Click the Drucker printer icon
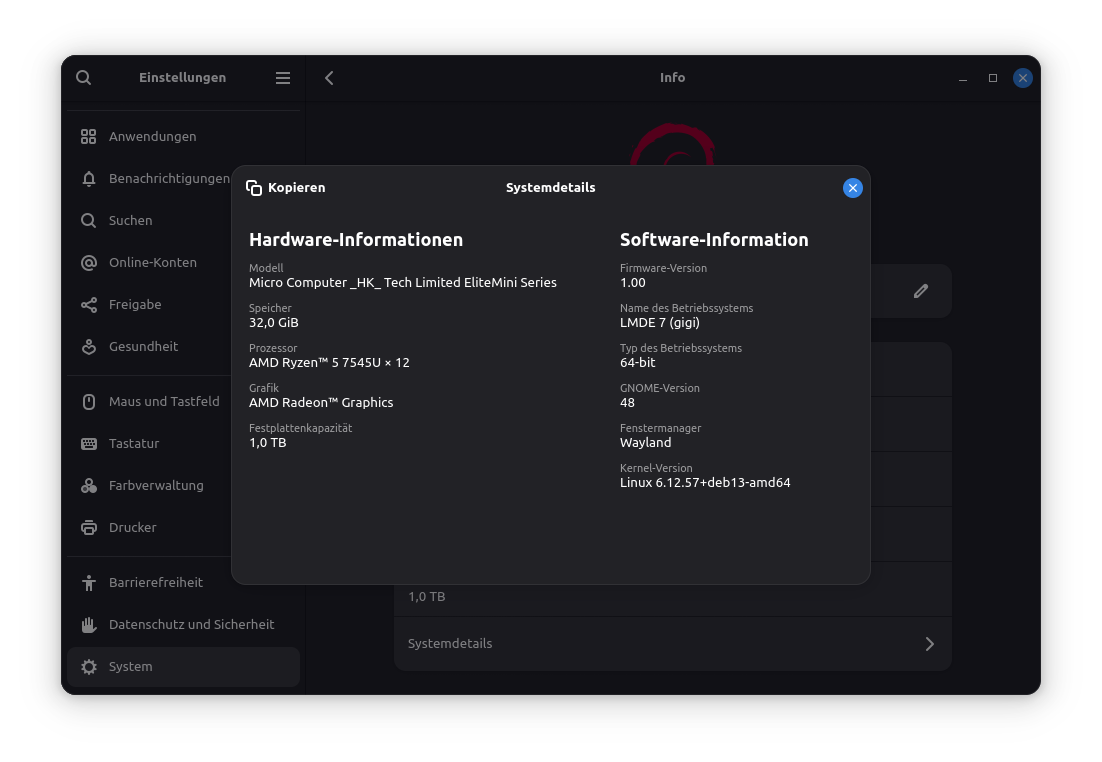 click(89, 528)
